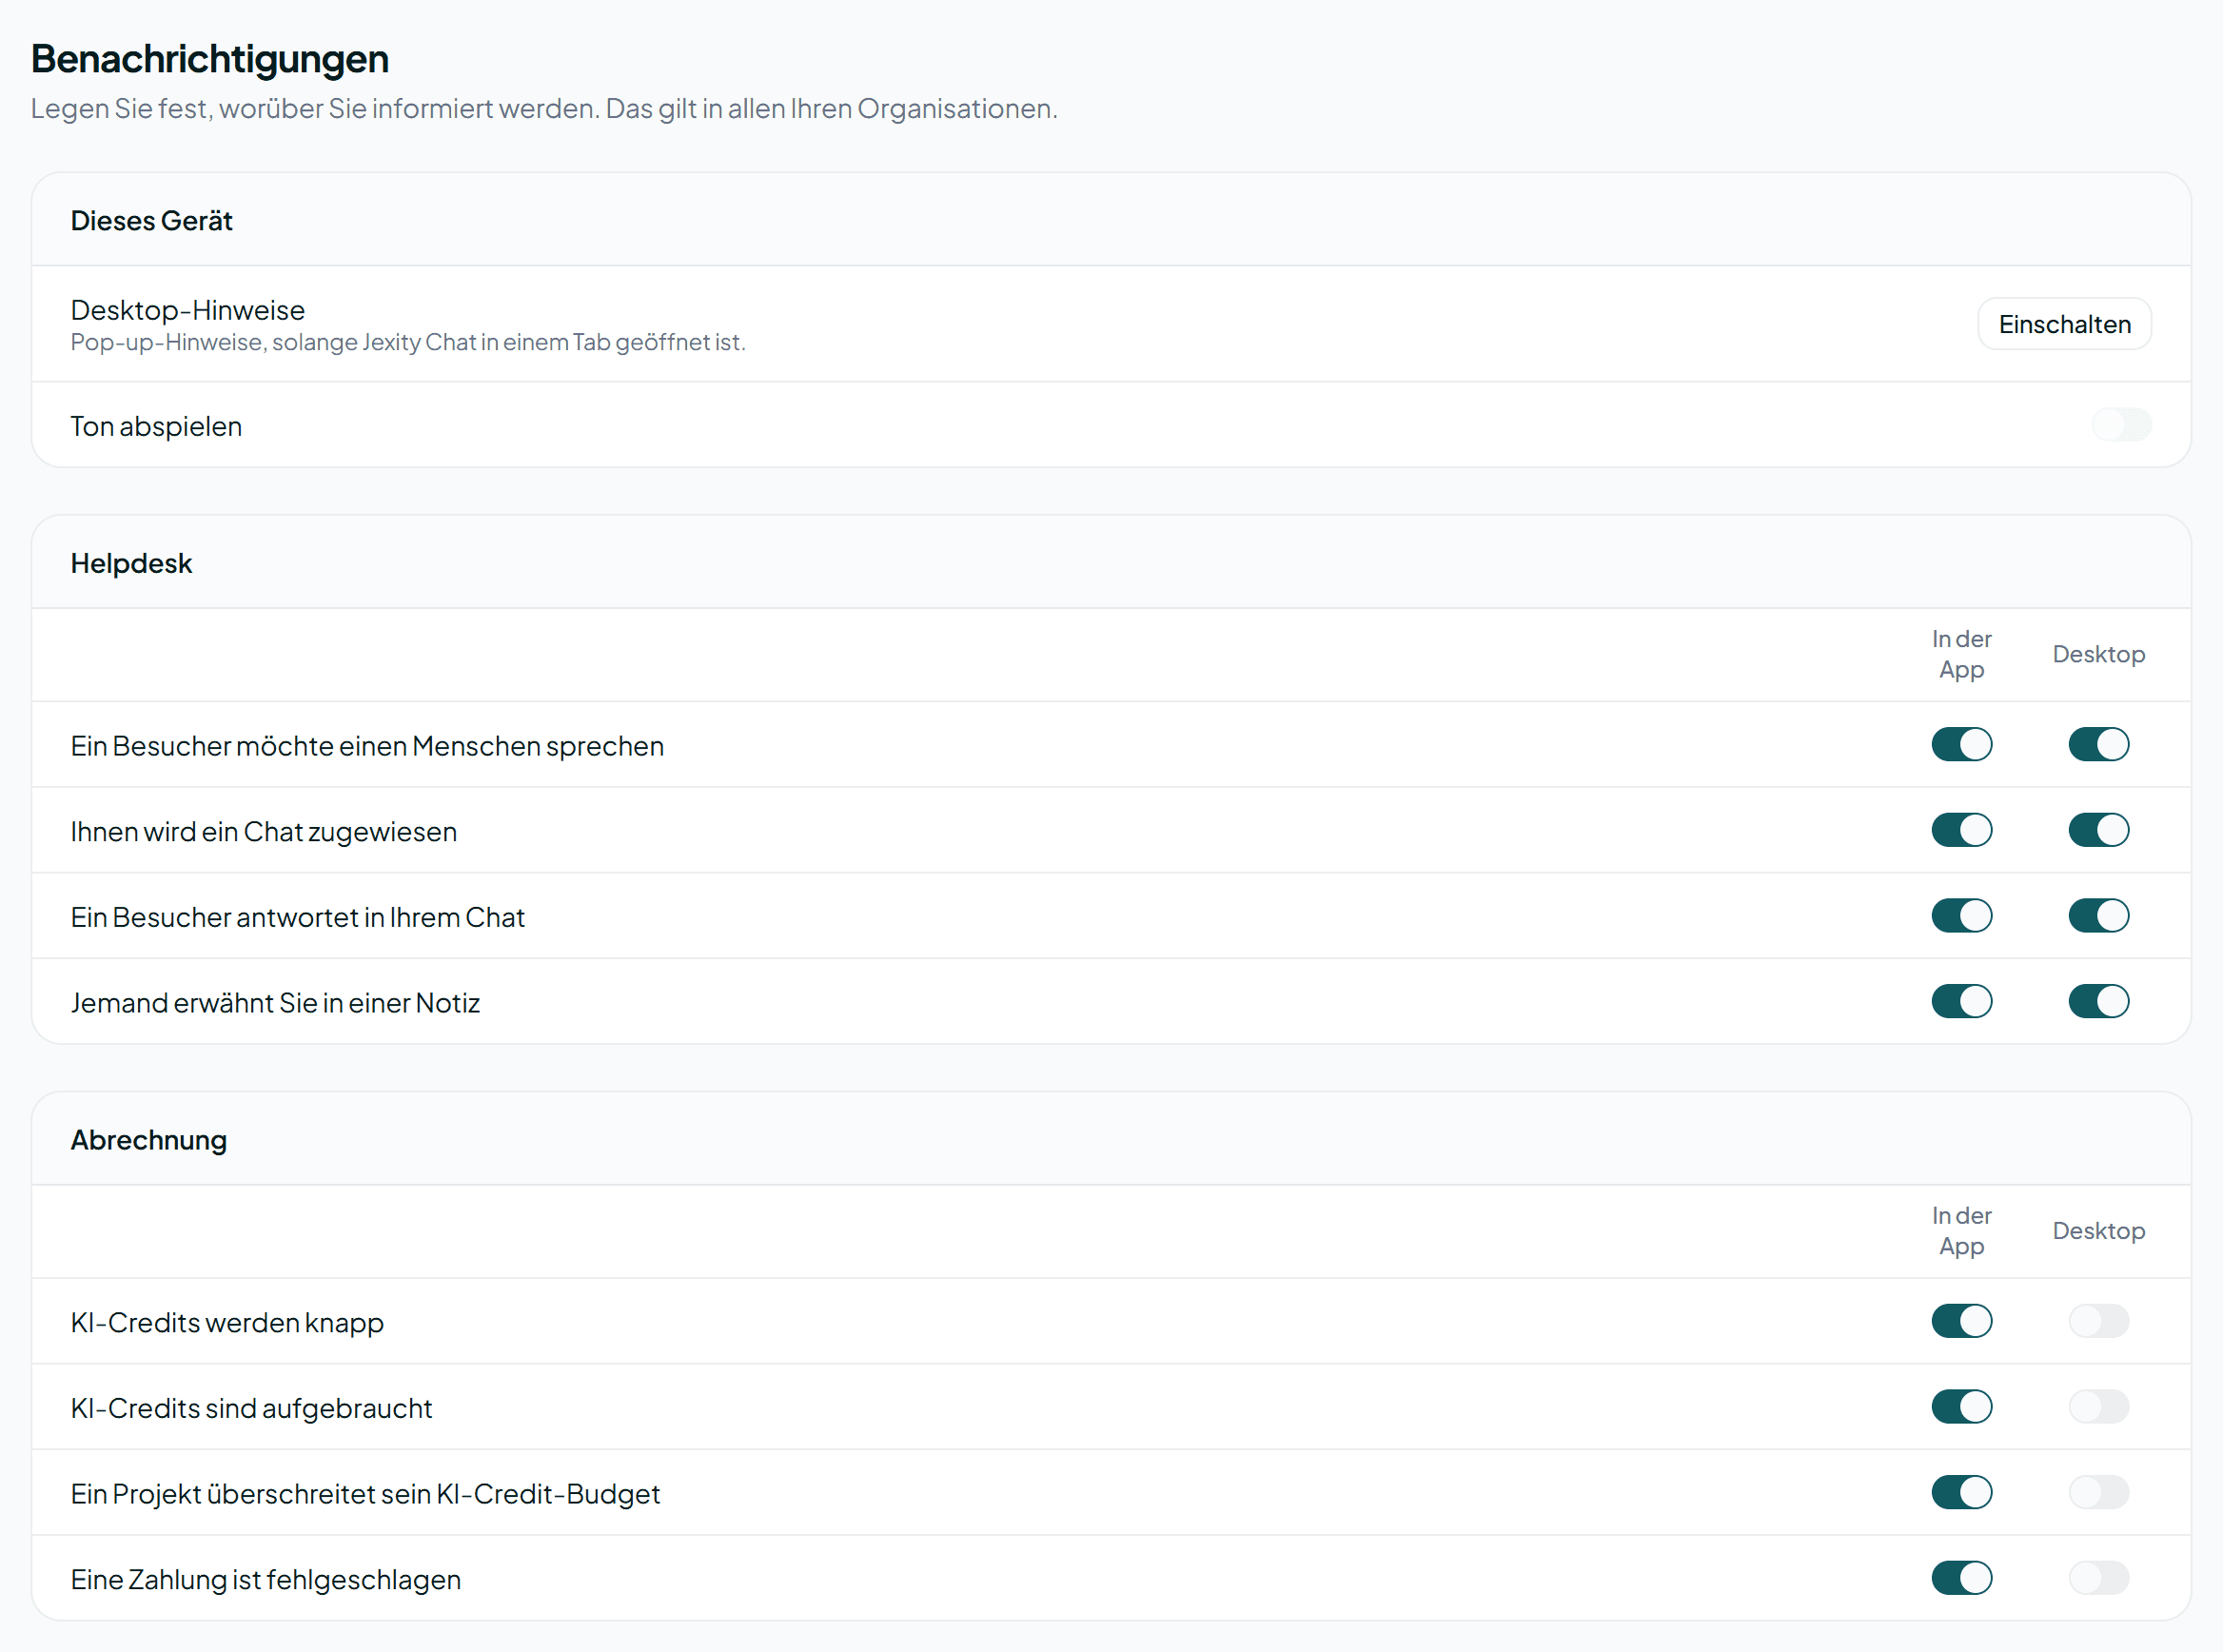The height and width of the screenshot is (1652, 2223).
Task: Toggle the Ton abspielen switch
Action: pyautogui.click(x=2121, y=425)
